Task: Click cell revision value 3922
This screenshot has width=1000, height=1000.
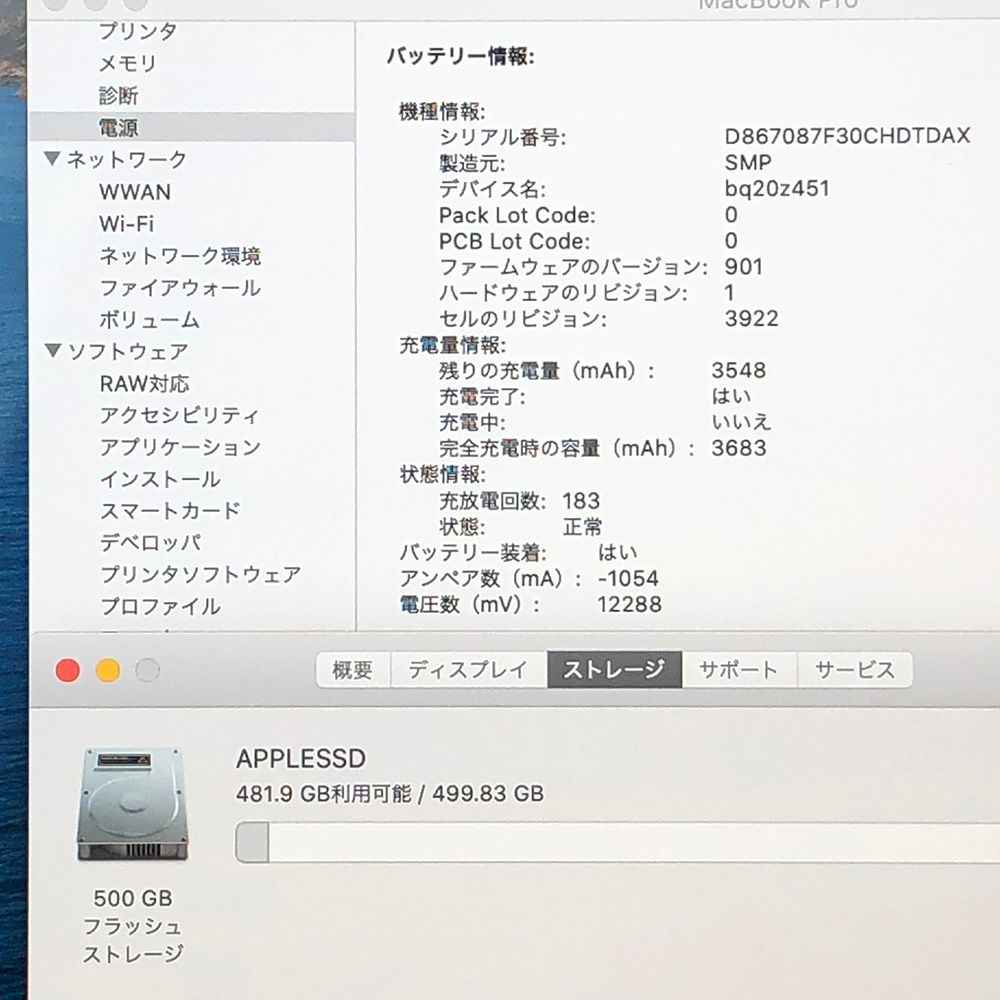Action: click(751, 318)
